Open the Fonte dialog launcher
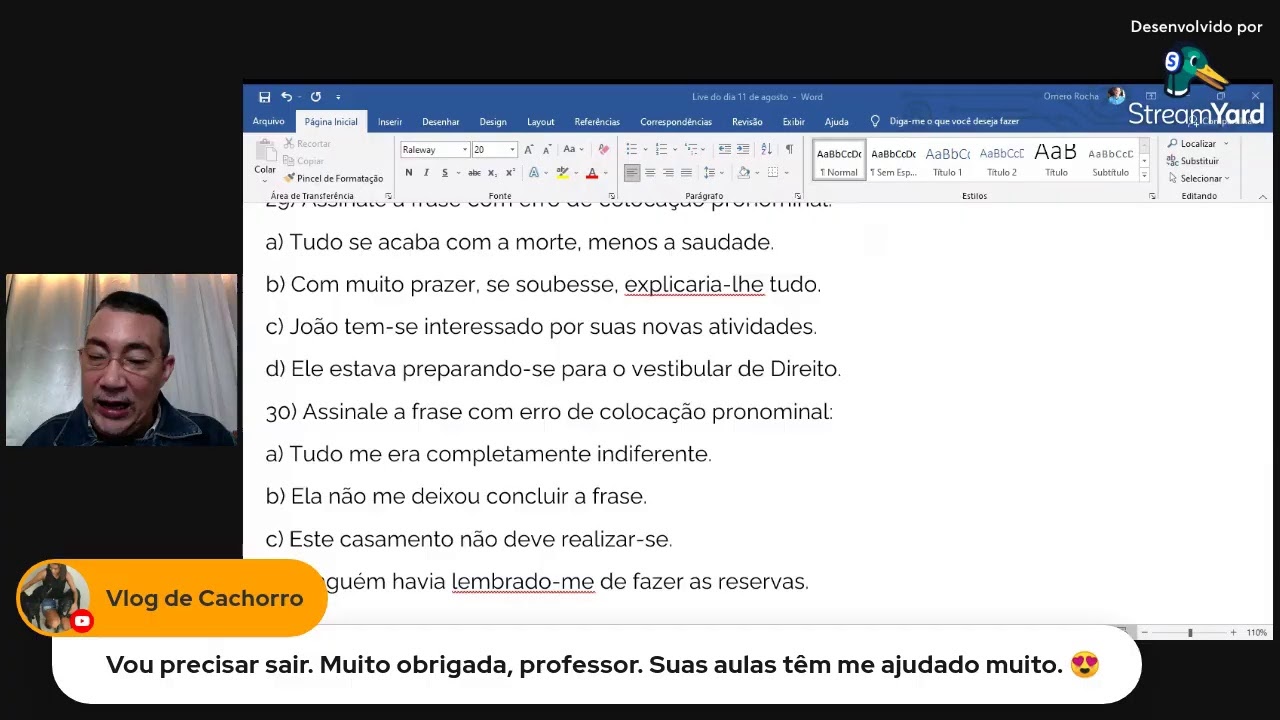1280x720 pixels. click(610, 196)
